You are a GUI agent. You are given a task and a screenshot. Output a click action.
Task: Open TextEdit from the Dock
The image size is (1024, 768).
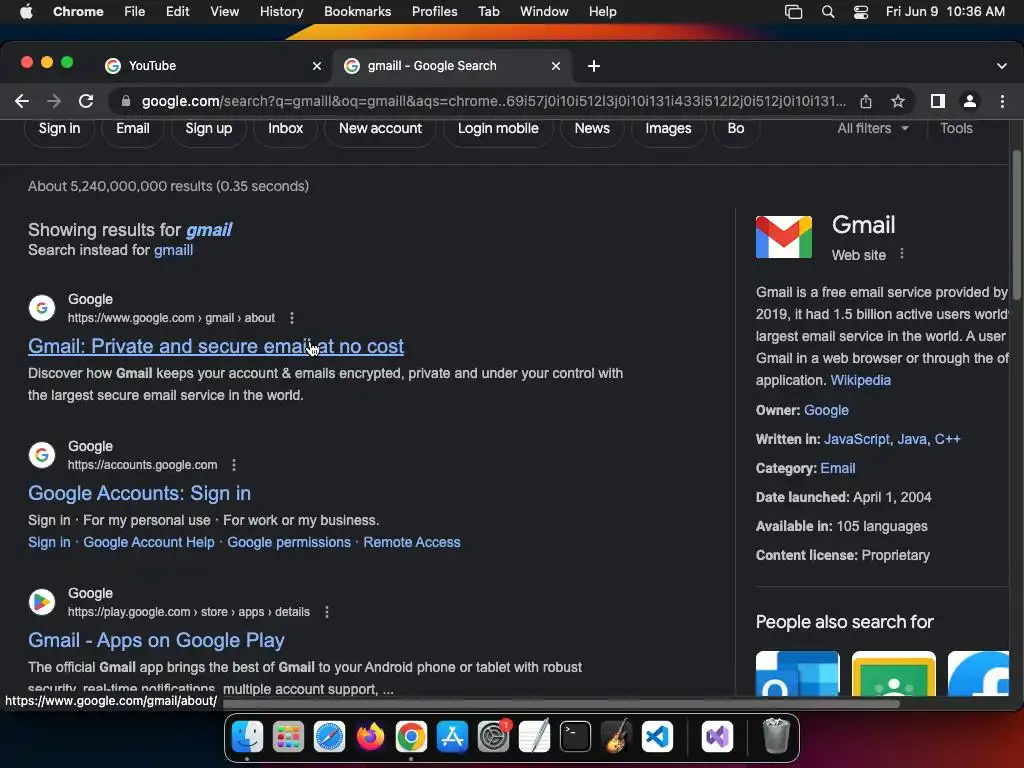pos(534,737)
